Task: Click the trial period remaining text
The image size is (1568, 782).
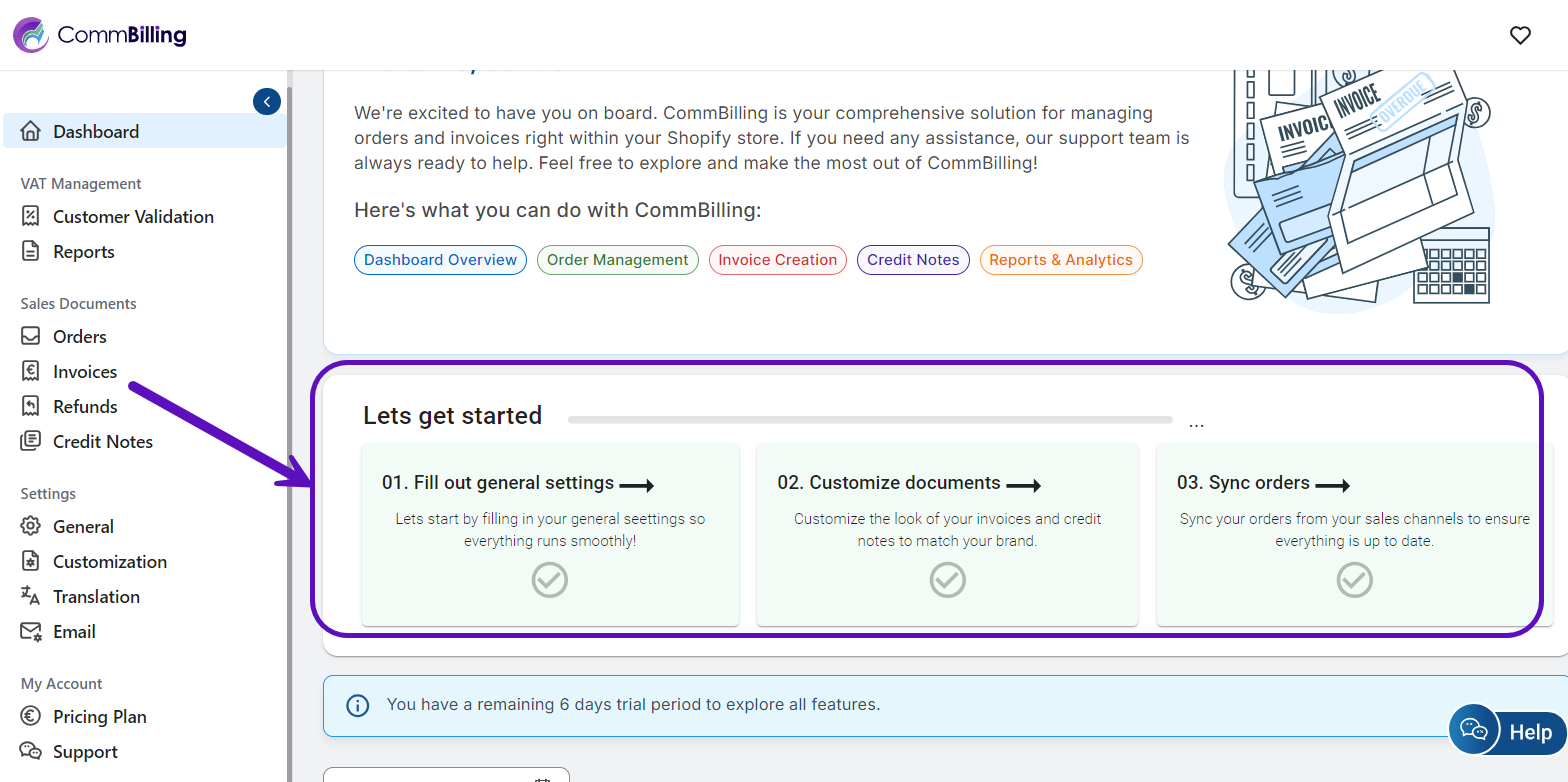Action: click(x=633, y=704)
